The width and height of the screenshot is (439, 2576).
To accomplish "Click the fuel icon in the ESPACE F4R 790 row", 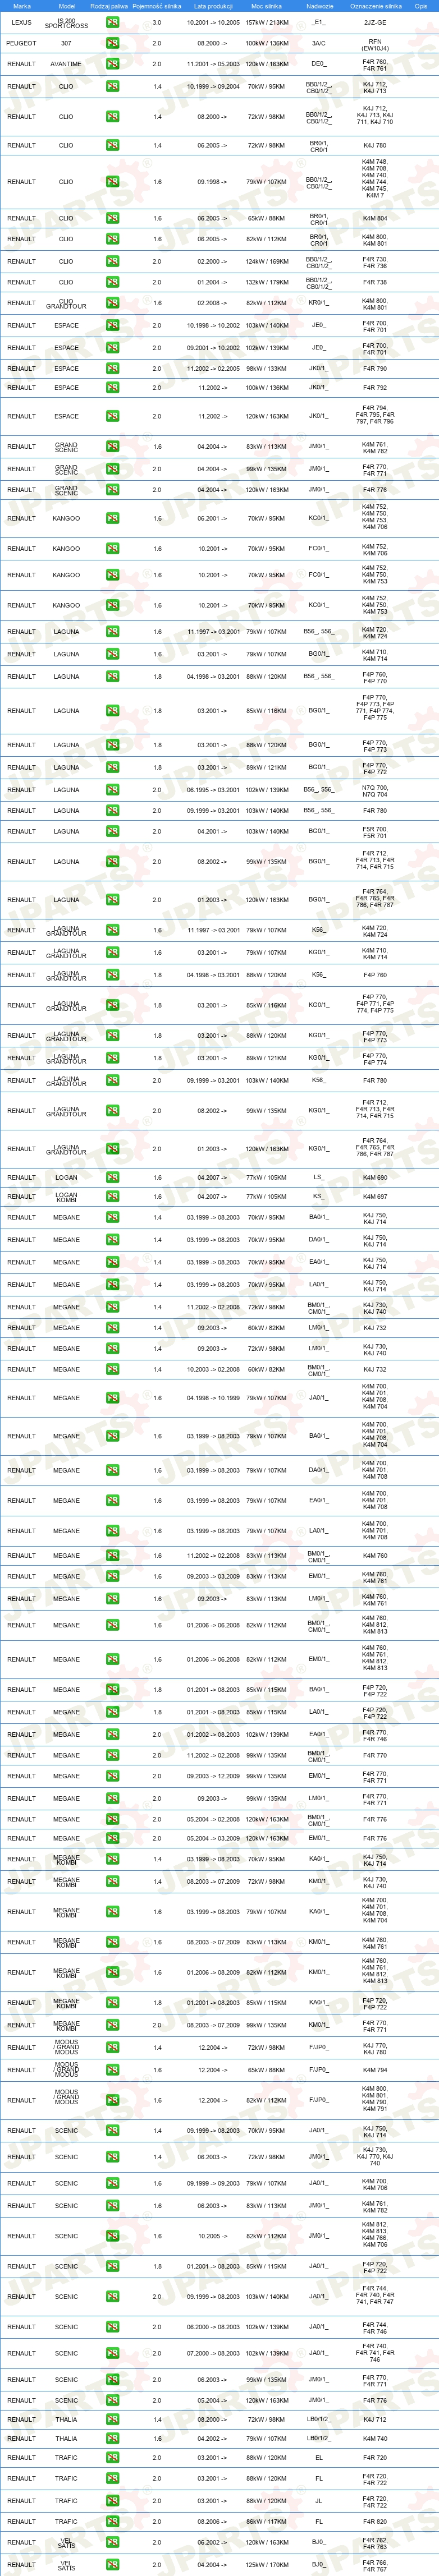I will tap(112, 368).
